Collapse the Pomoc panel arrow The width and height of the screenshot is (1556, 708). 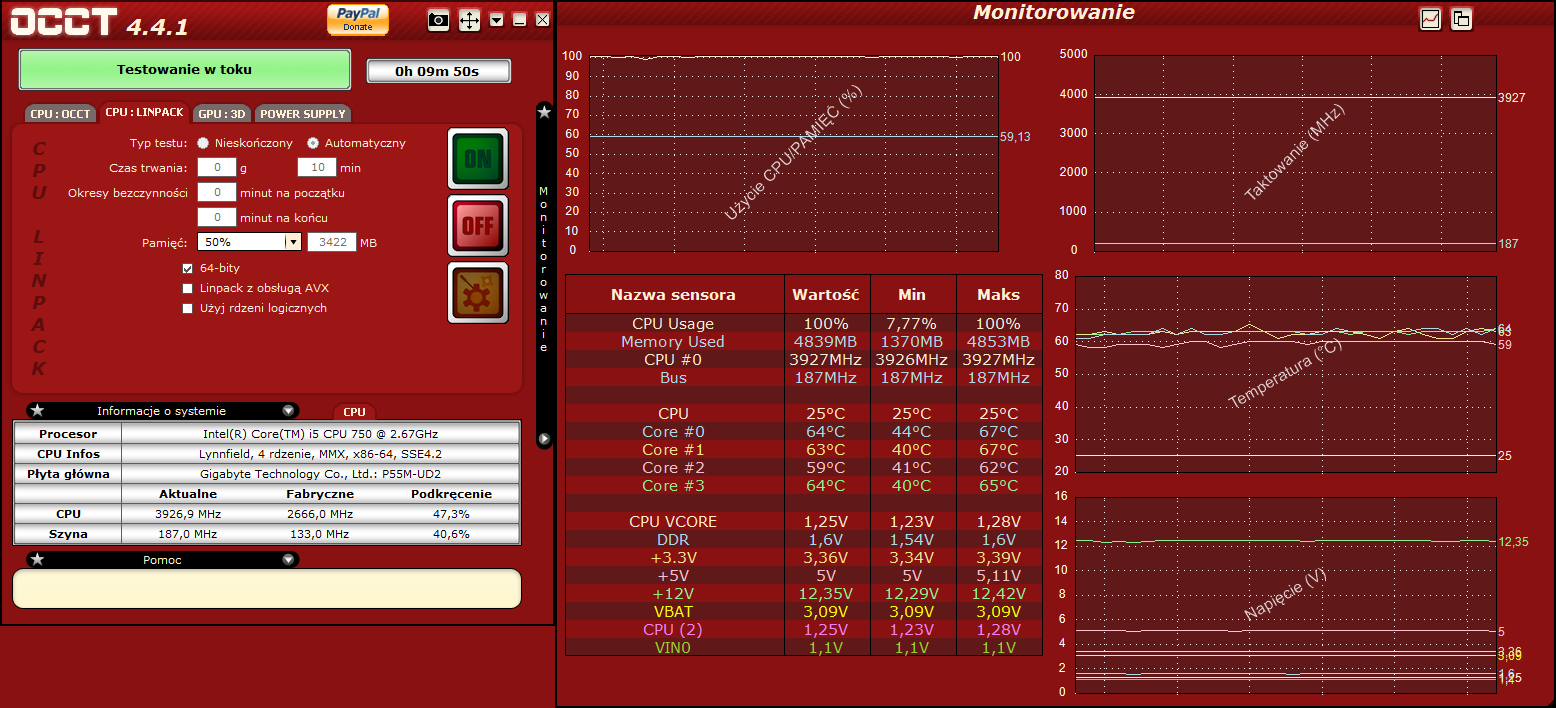click(288, 559)
